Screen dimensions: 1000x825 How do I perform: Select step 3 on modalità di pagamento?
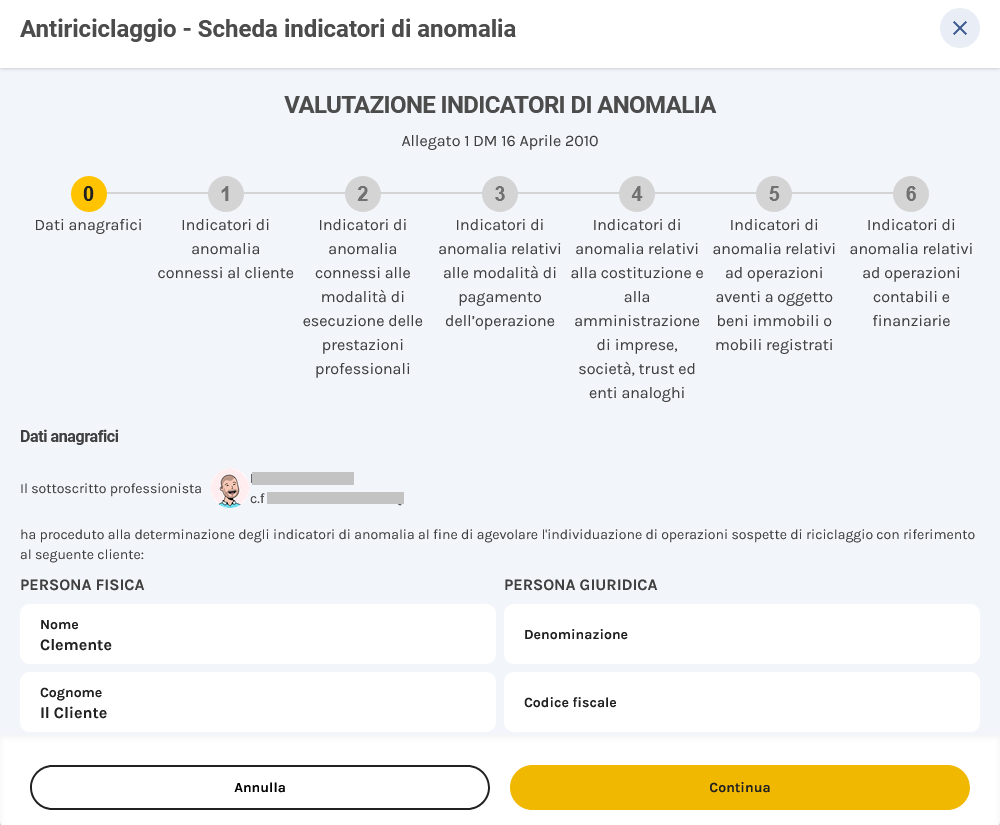pos(498,195)
